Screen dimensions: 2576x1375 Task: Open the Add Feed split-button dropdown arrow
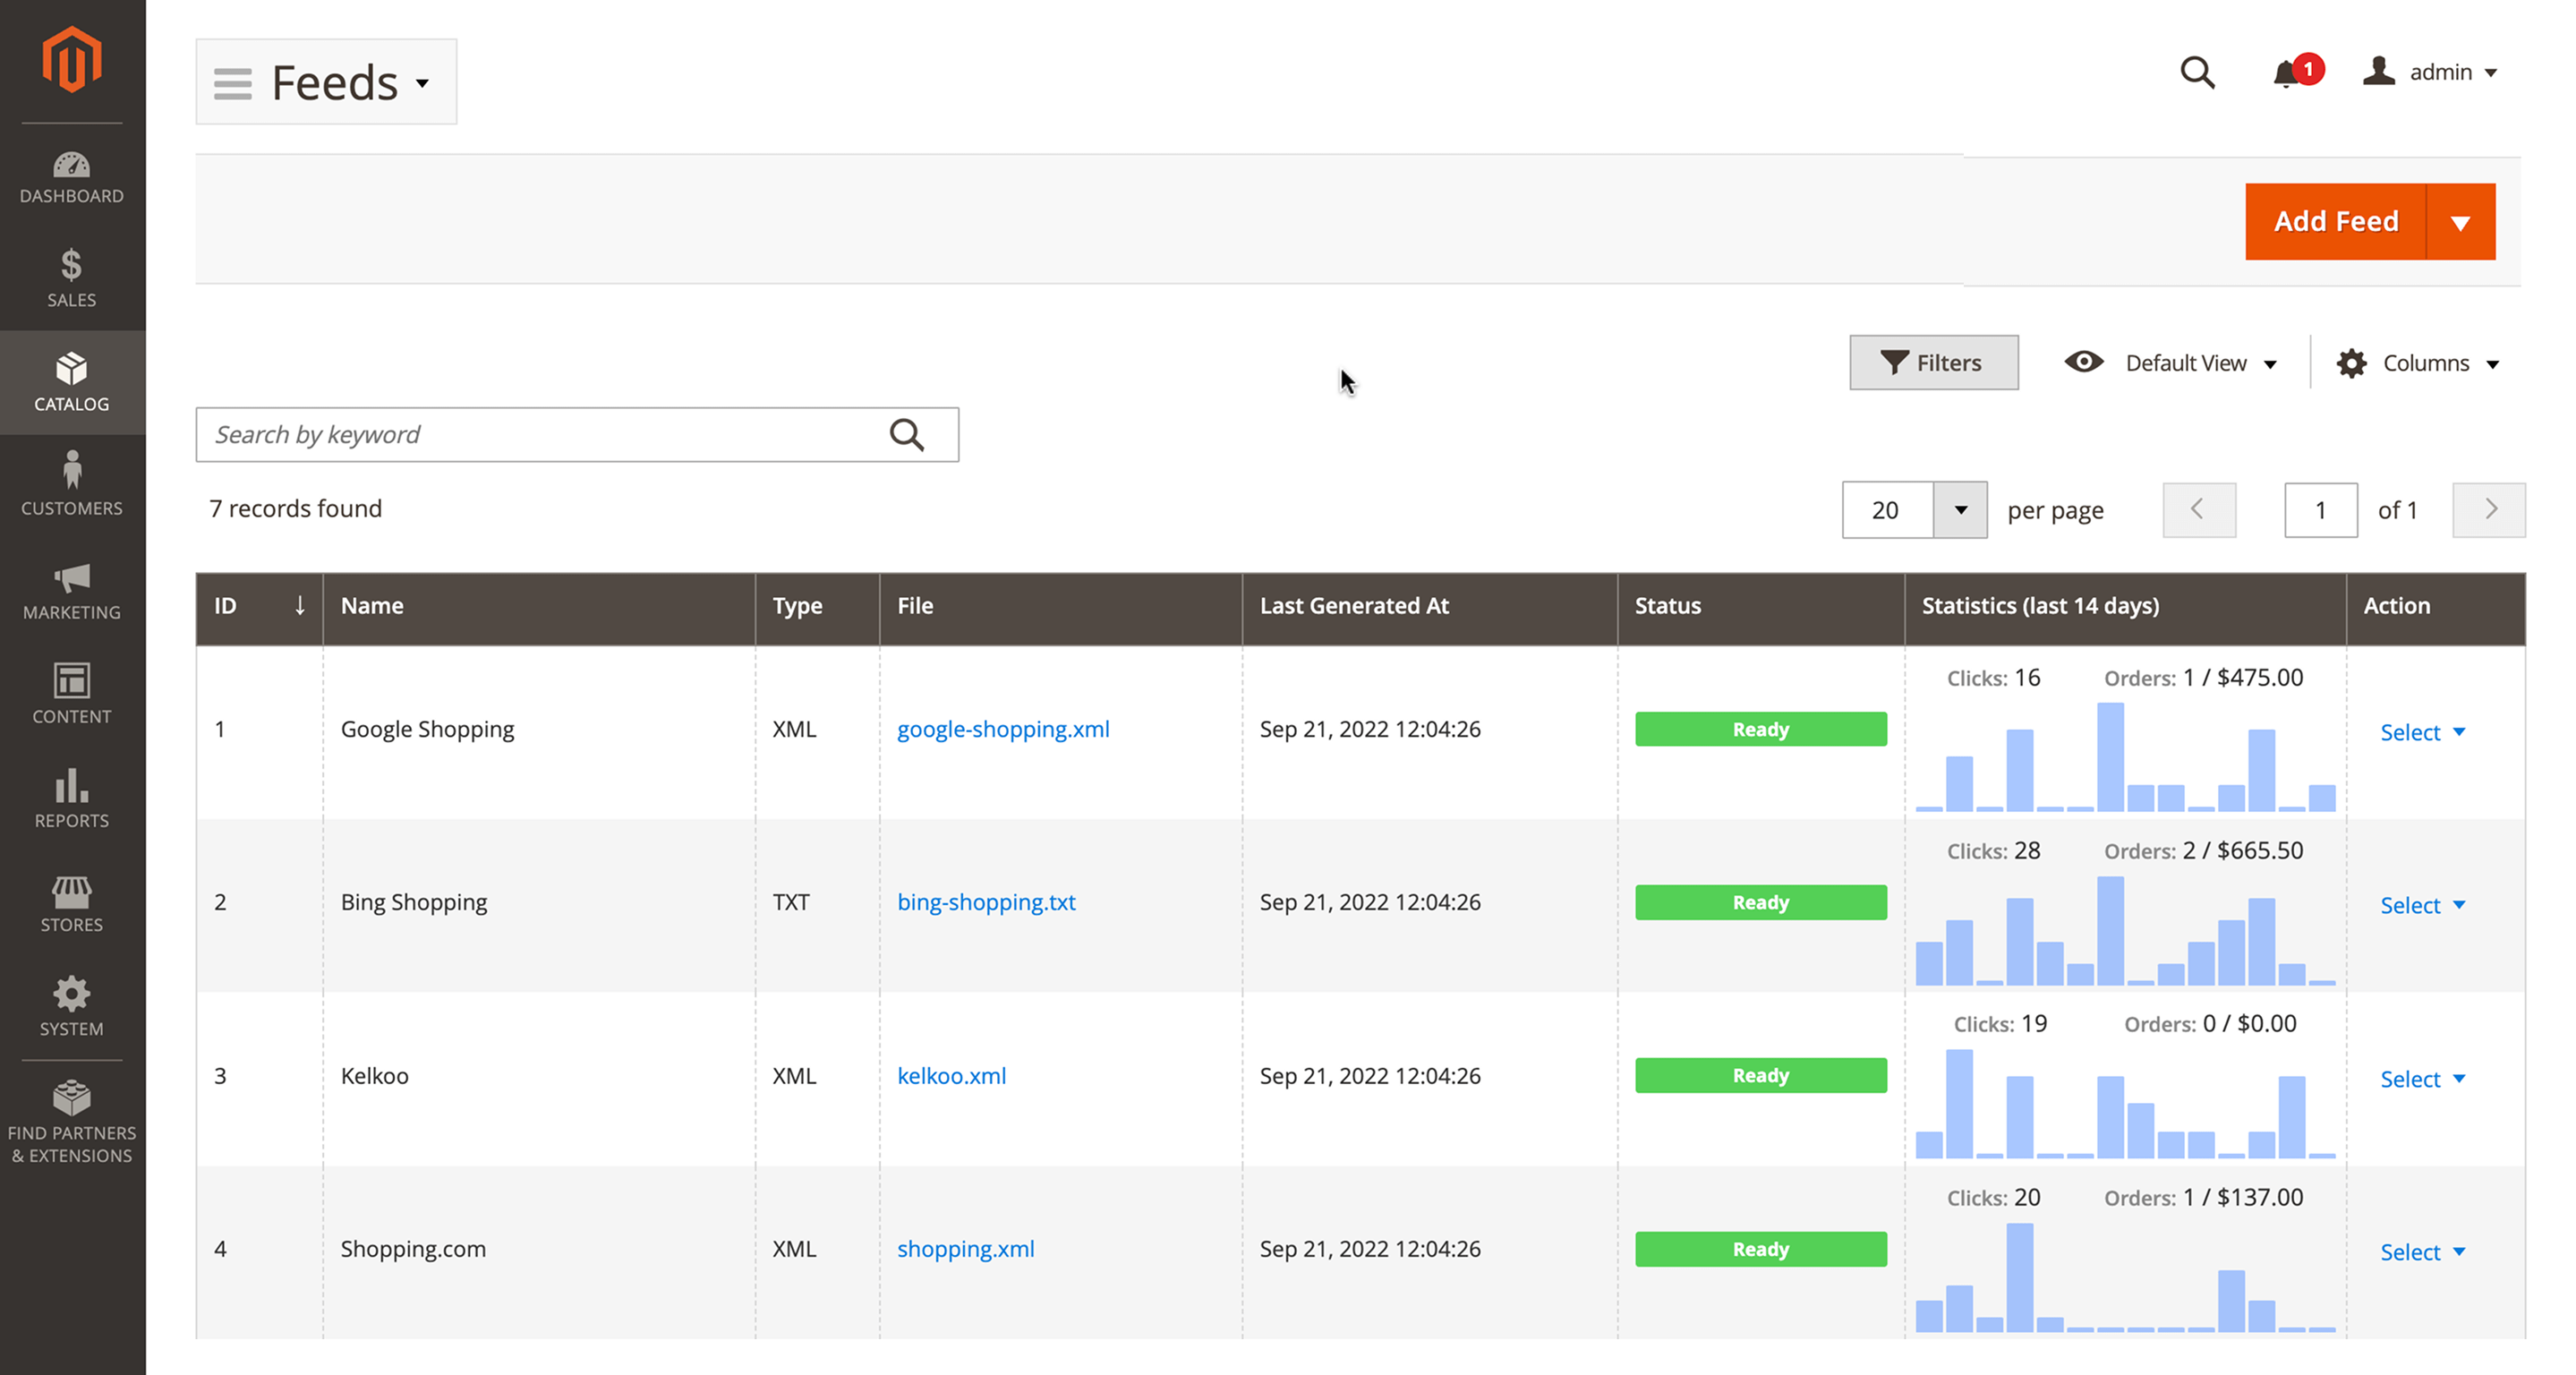[2462, 221]
